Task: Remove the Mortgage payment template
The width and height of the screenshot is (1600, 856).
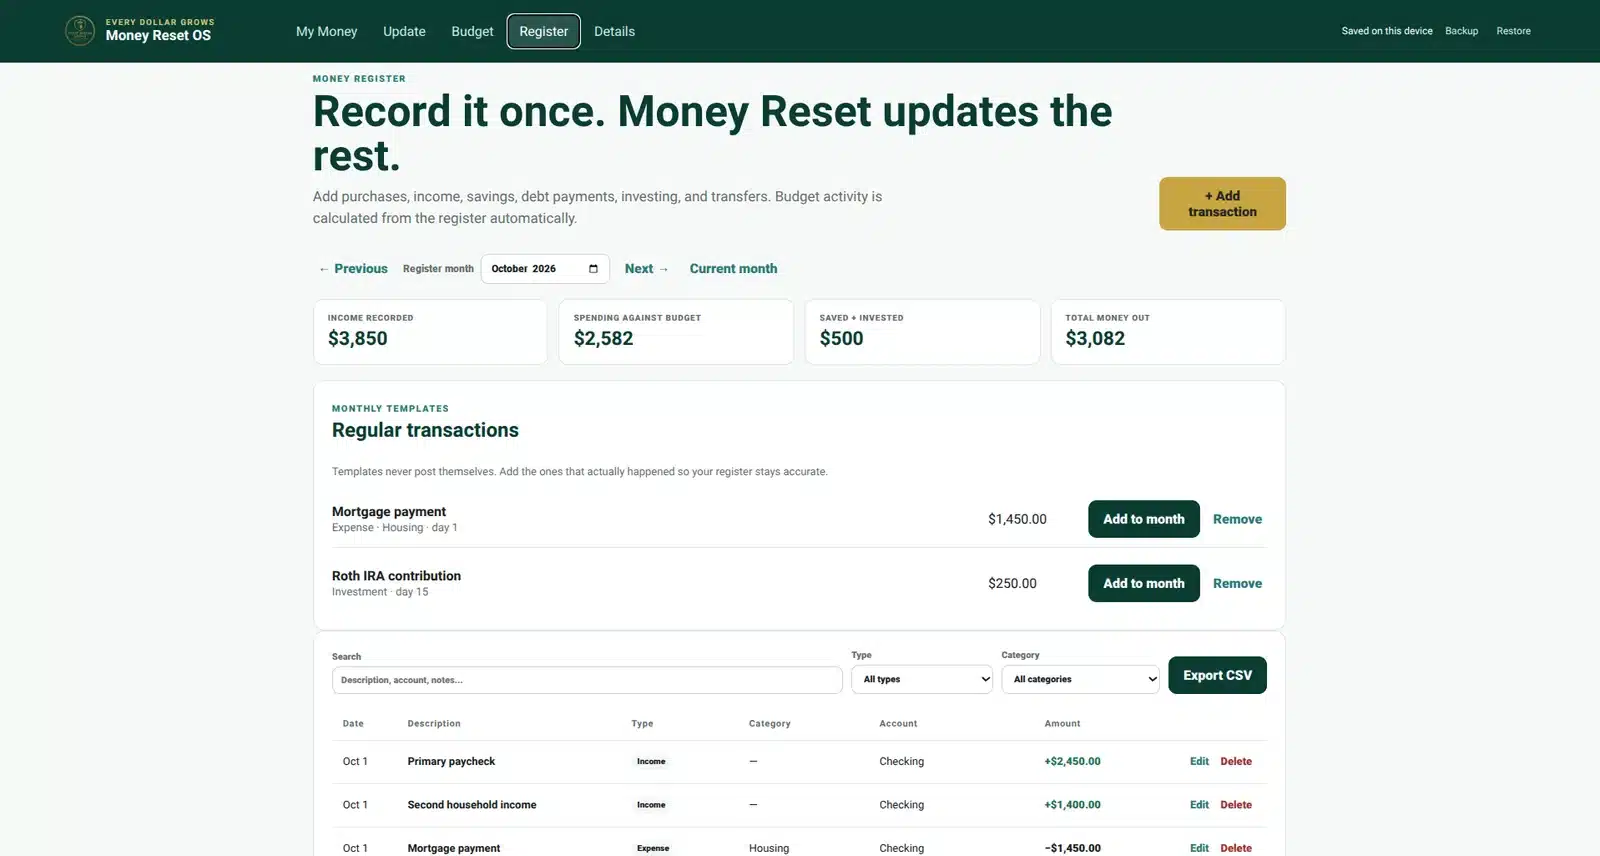Action: [x=1237, y=519]
